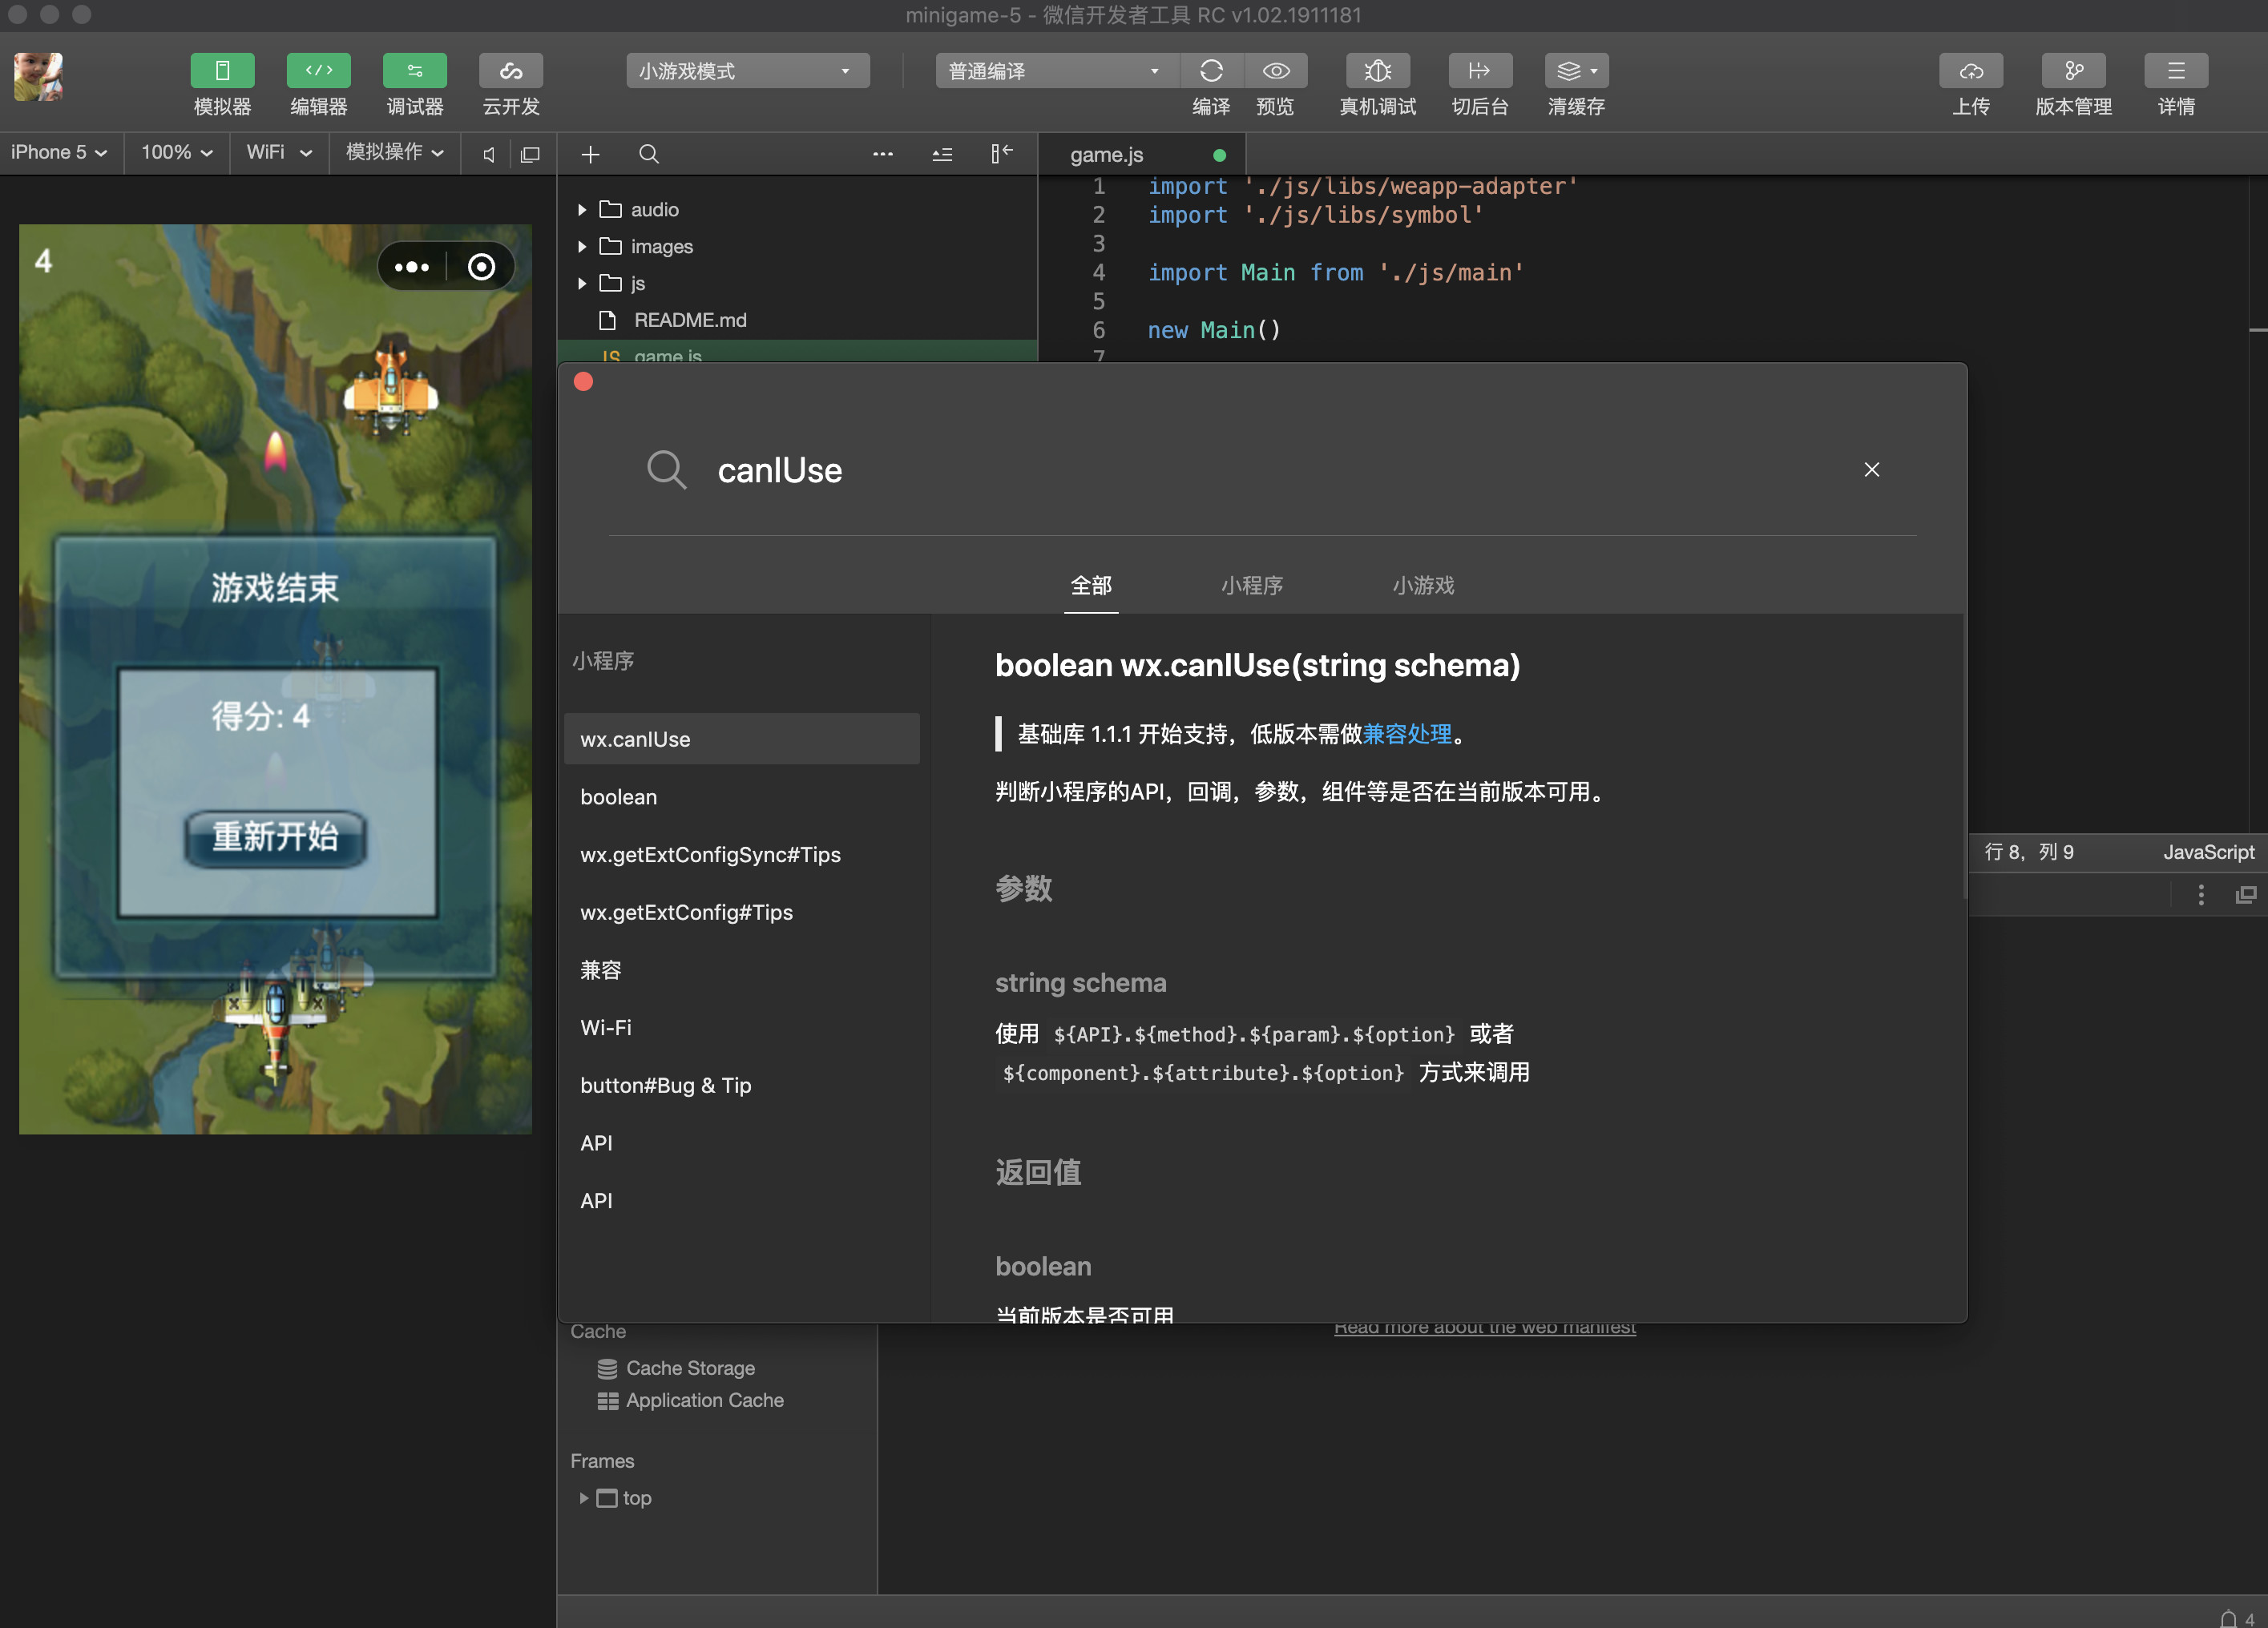Click the simulator capsule menu dots
Image resolution: width=2268 pixels, height=1628 pixels.
412,267
